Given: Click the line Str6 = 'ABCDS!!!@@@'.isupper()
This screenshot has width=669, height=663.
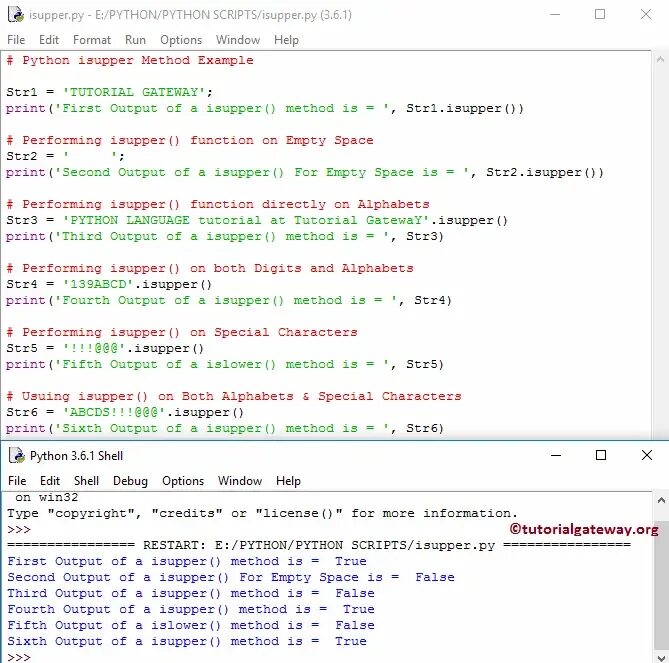Looking at the screenshot, I should pos(125,412).
